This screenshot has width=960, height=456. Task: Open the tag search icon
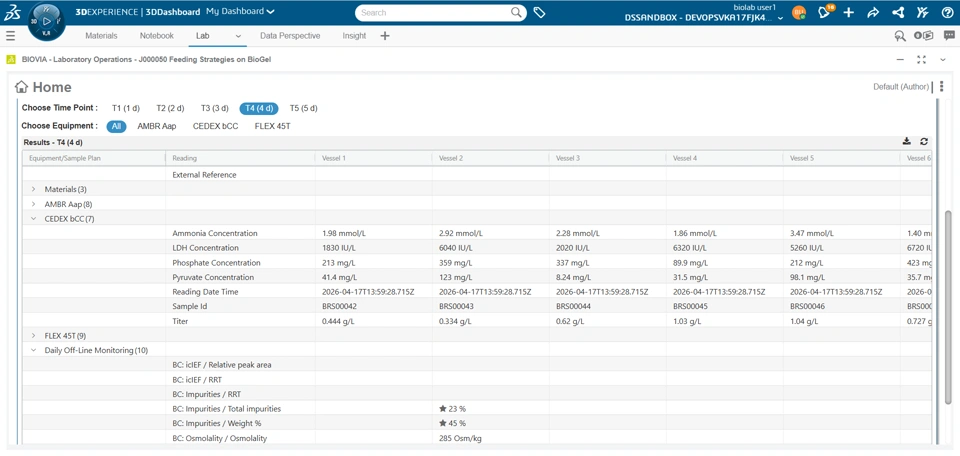(539, 12)
